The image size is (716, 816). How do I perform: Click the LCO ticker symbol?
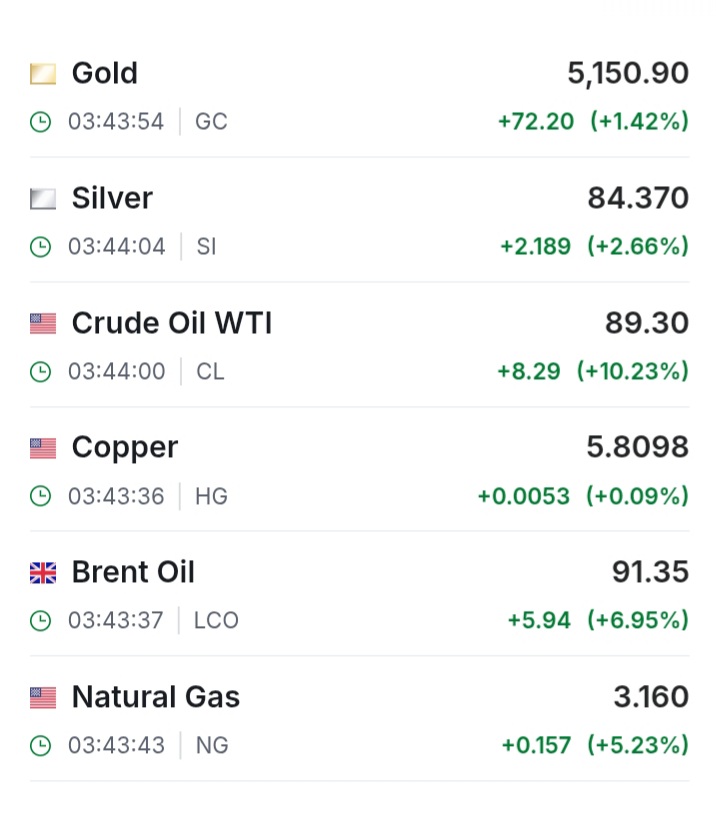(x=216, y=621)
